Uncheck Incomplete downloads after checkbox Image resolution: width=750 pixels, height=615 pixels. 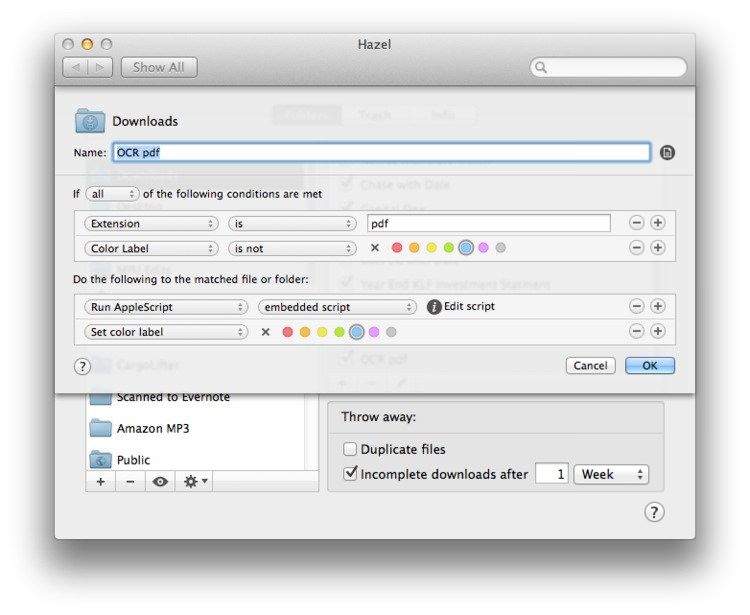click(350, 474)
